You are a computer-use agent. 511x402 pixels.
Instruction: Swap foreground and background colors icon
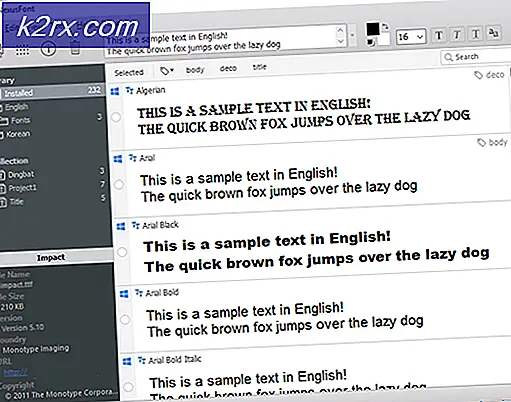point(385,27)
